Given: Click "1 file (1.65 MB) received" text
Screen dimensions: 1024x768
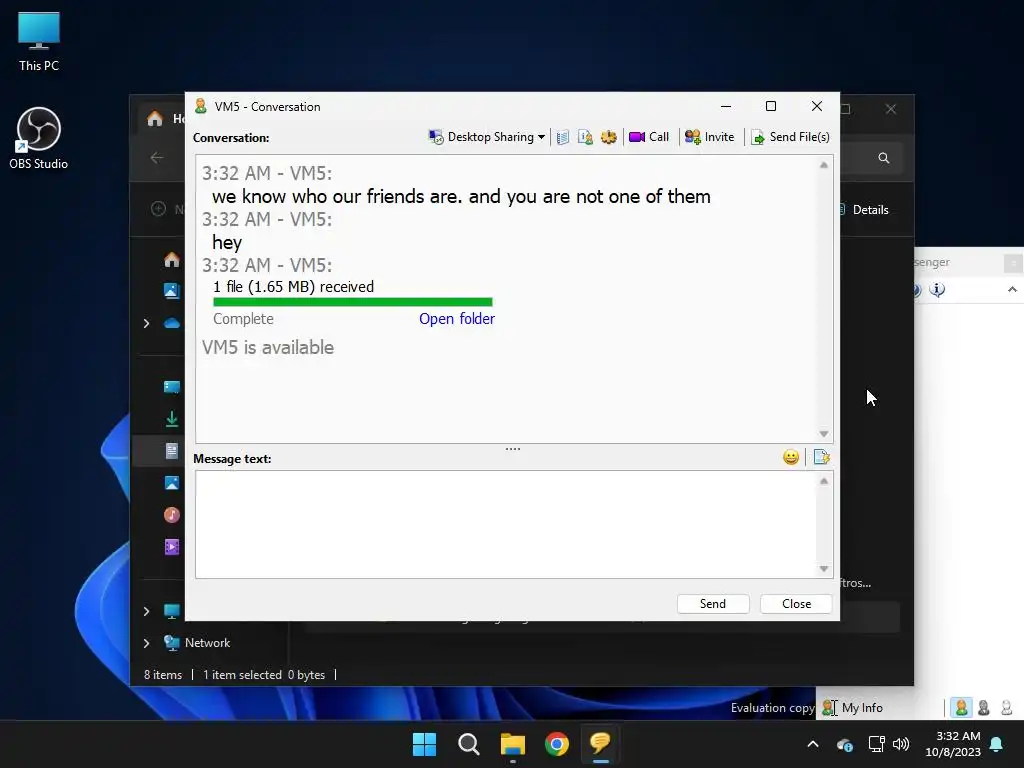Looking at the screenshot, I should pos(293,287).
